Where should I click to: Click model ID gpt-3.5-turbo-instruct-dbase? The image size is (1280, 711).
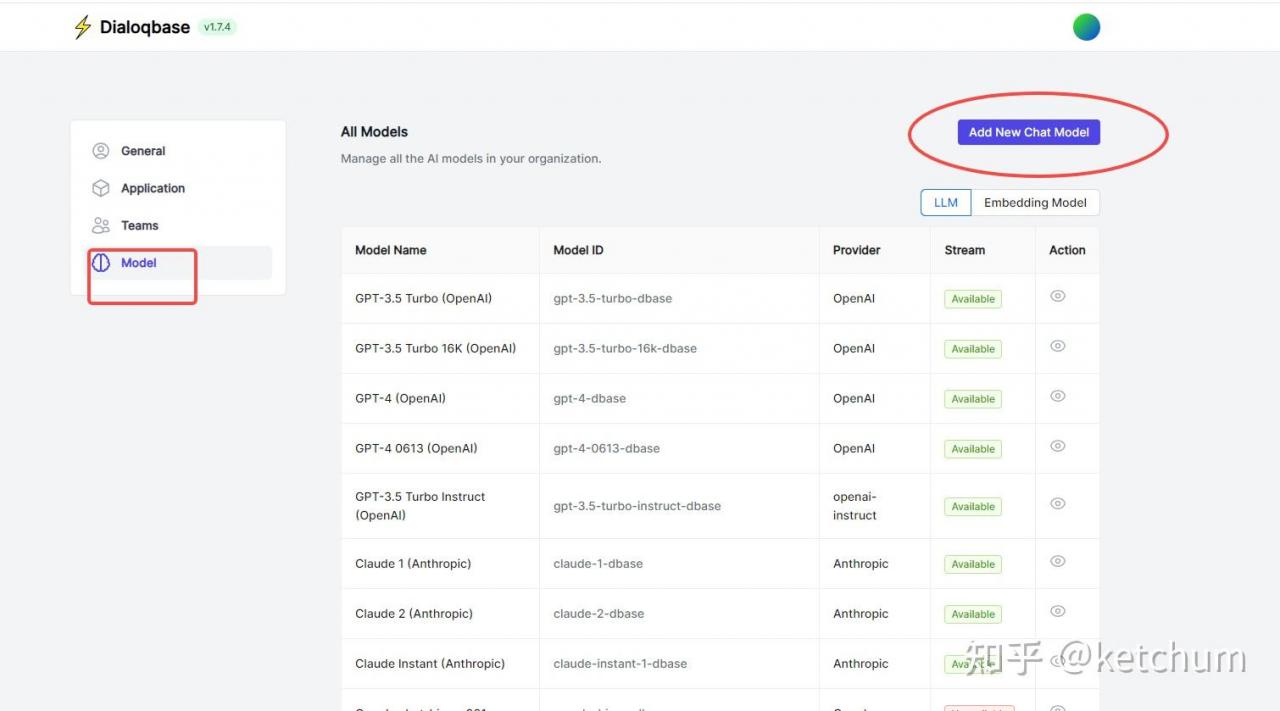[637, 506]
